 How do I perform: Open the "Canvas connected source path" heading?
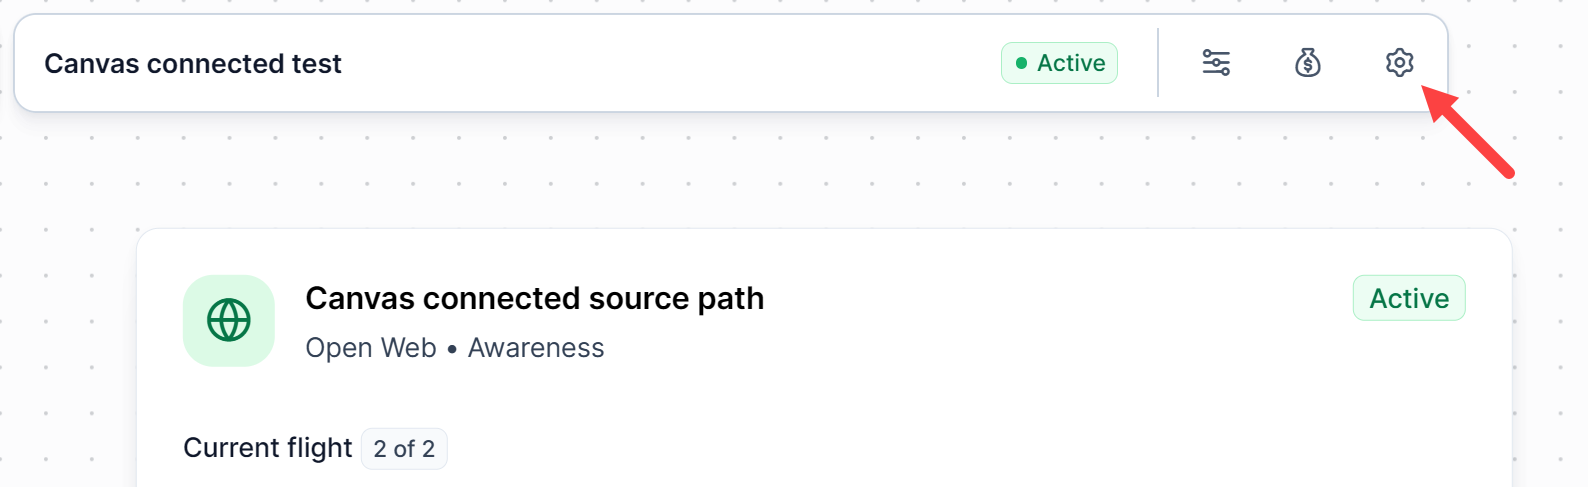534,298
